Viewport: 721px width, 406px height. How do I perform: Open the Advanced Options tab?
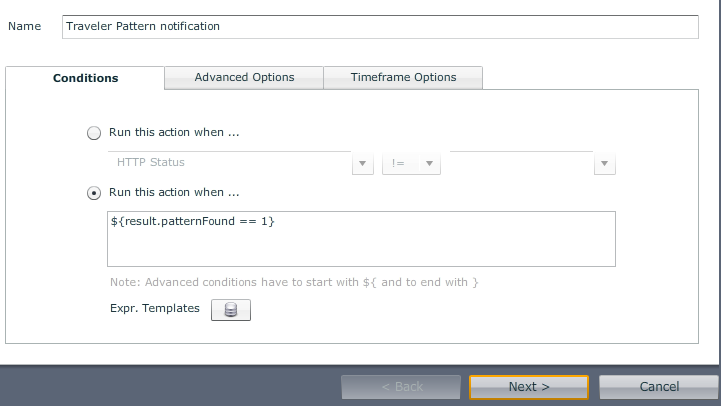(244, 77)
